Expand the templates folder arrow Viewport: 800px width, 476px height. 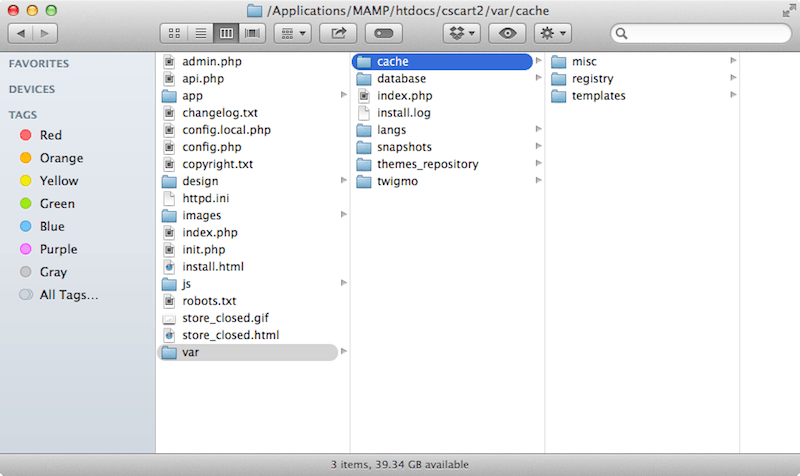click(733, 96)
